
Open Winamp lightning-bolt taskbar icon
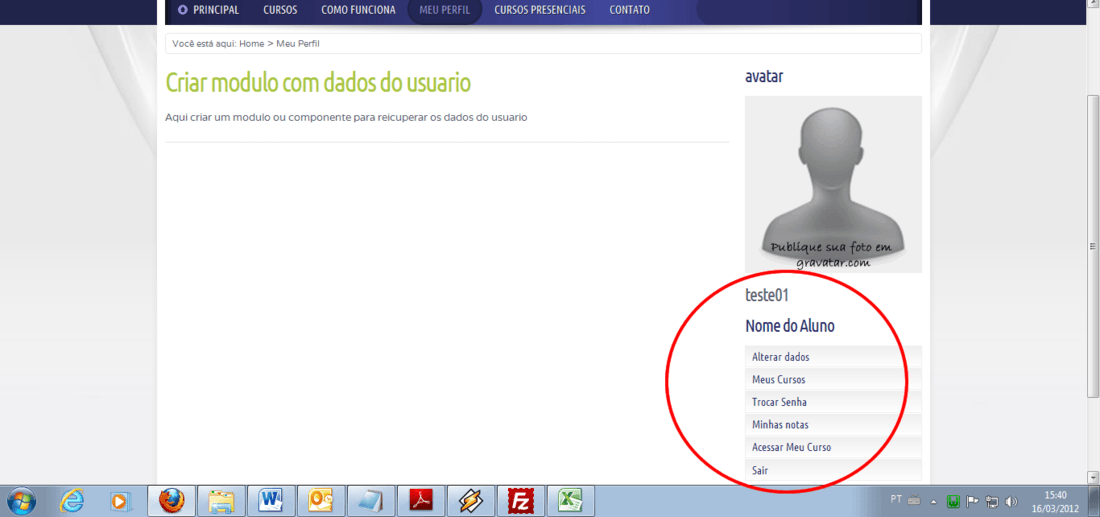(470, 501)
